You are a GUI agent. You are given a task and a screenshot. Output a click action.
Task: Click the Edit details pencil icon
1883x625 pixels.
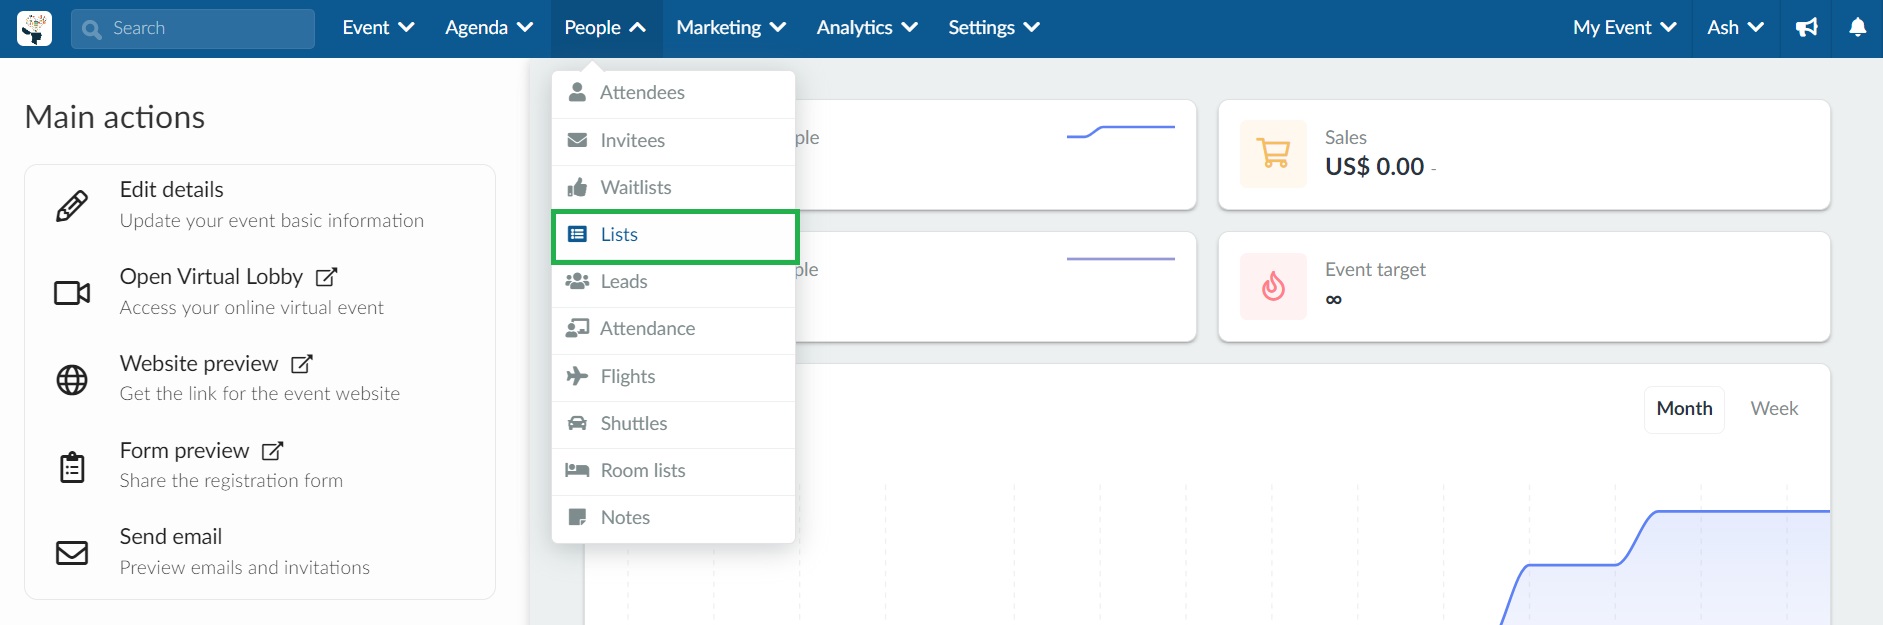coord(72,205)
